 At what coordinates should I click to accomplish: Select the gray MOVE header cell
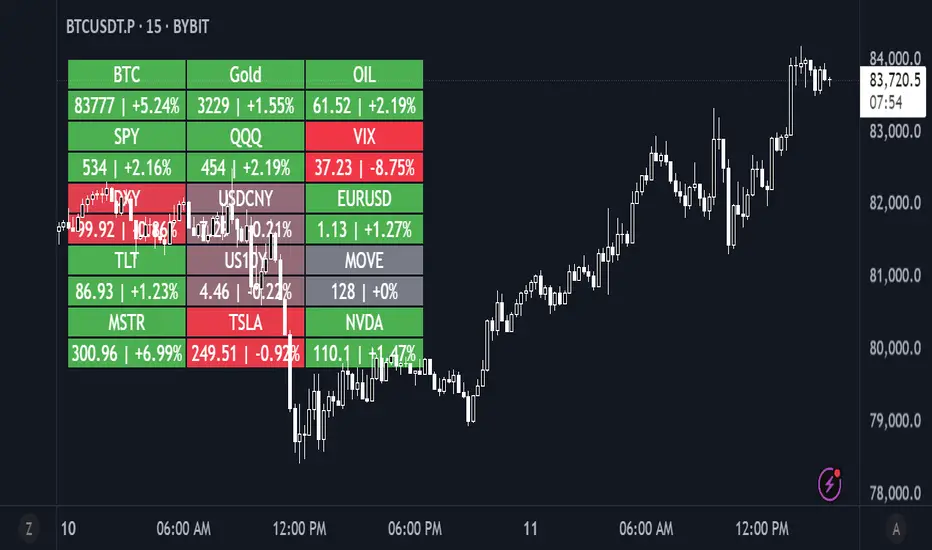[364, 260]
